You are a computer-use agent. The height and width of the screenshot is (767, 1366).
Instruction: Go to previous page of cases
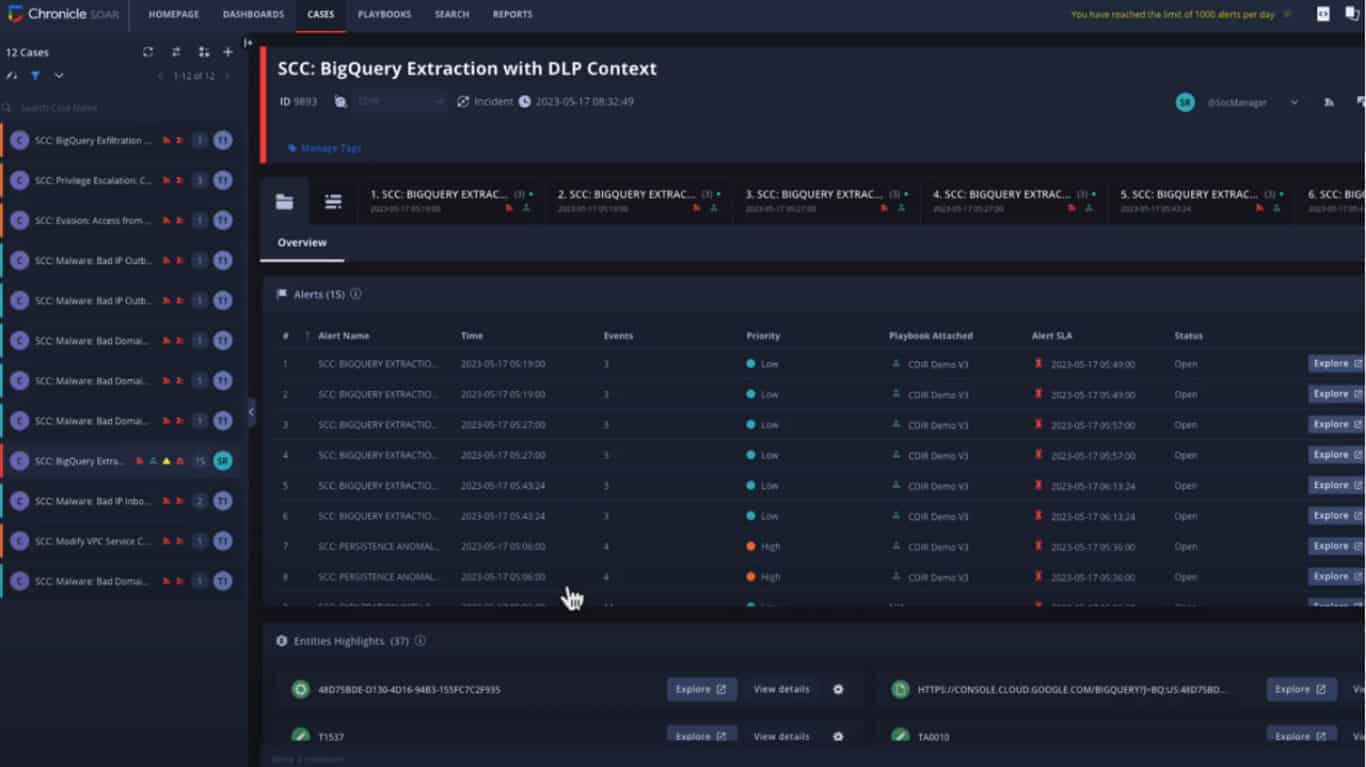[x=160, y=76]
